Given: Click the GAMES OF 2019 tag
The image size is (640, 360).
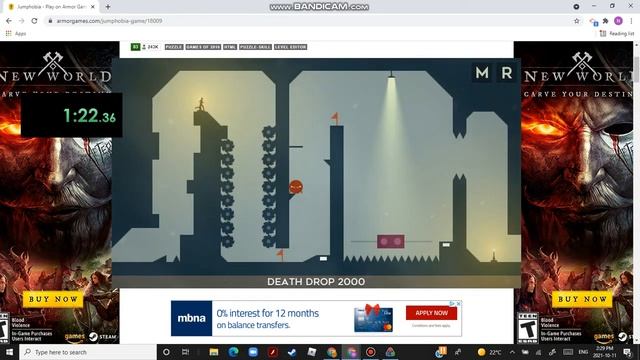Looking at the screenshot, I should click(203, 47).
